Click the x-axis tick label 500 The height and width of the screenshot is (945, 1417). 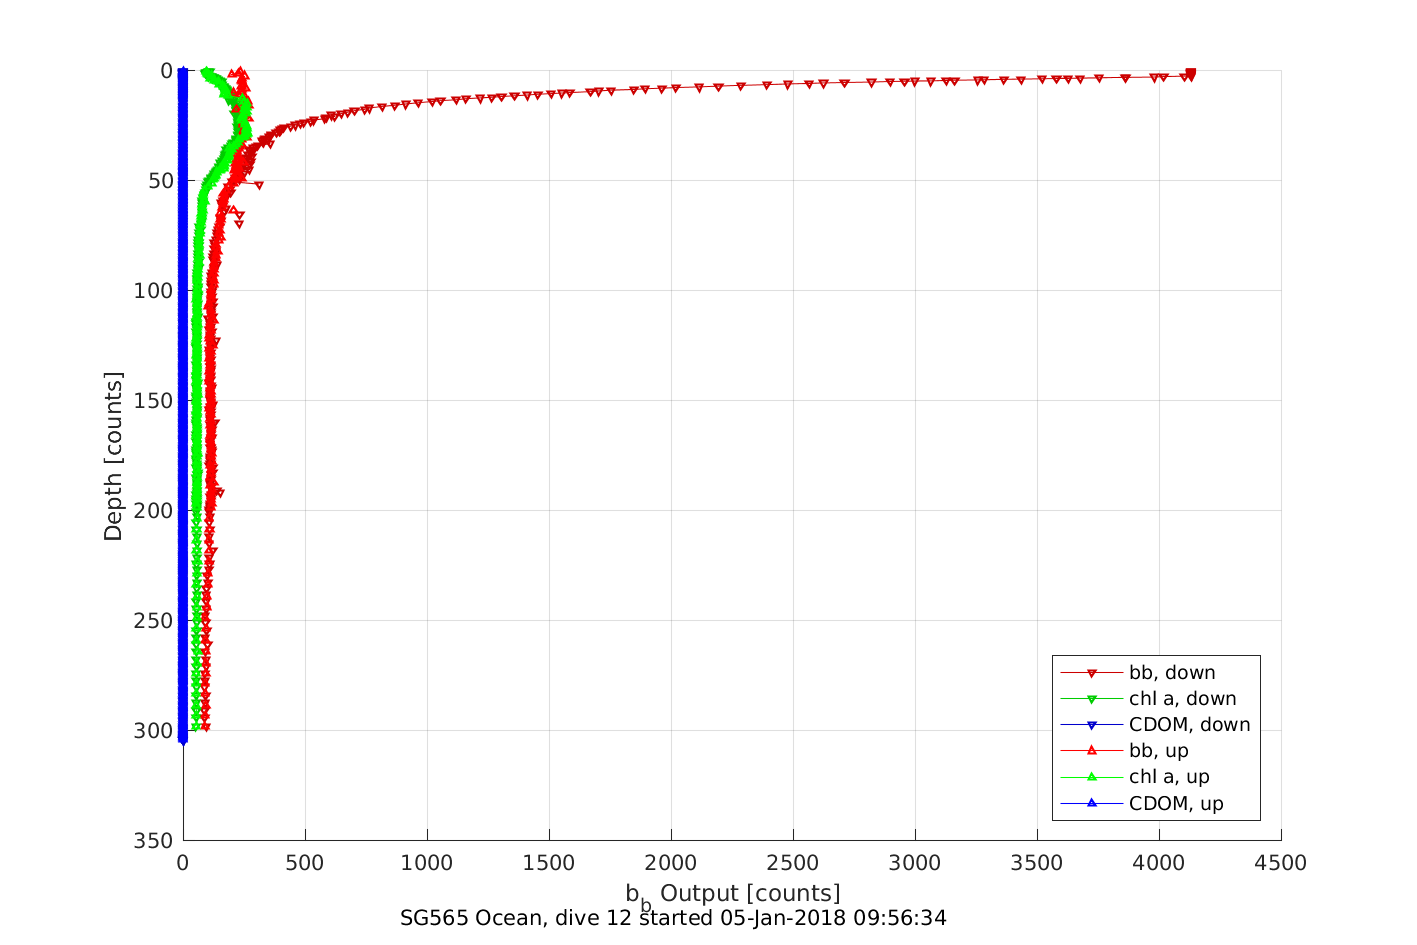pyautogui.click(x=305, y=863)
